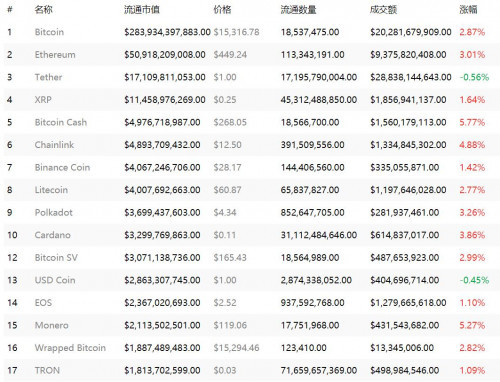Sort by 价格 column header
The width and height of the screenshot is (500, 382).
click(x=222, y=10)
